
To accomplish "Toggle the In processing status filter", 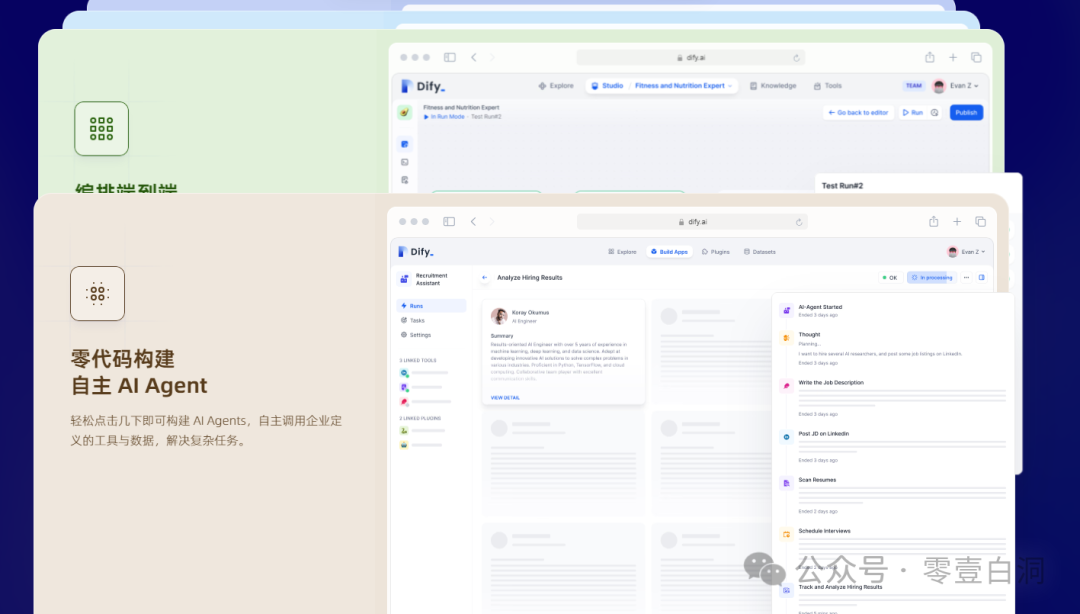I will [931, 277].
